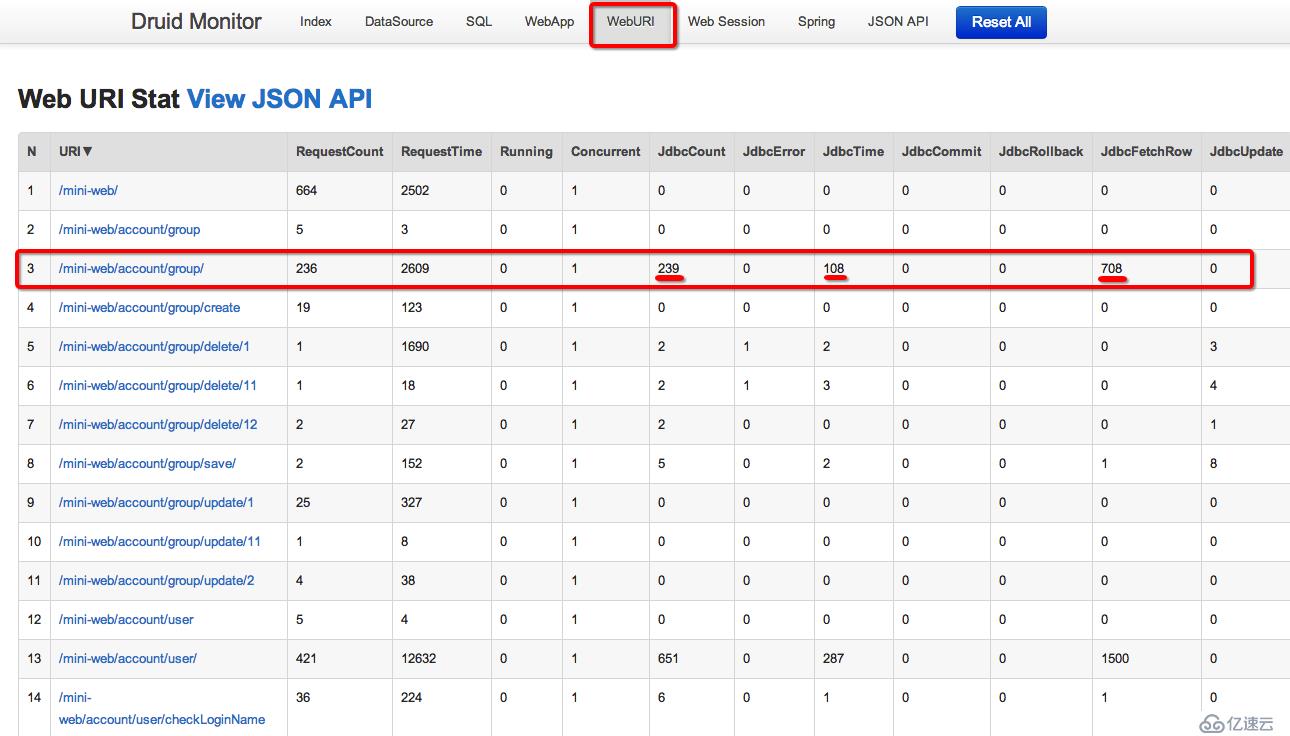Click RequestCount value 236
Screen dimensions: 1290x736
pos(306,268)
